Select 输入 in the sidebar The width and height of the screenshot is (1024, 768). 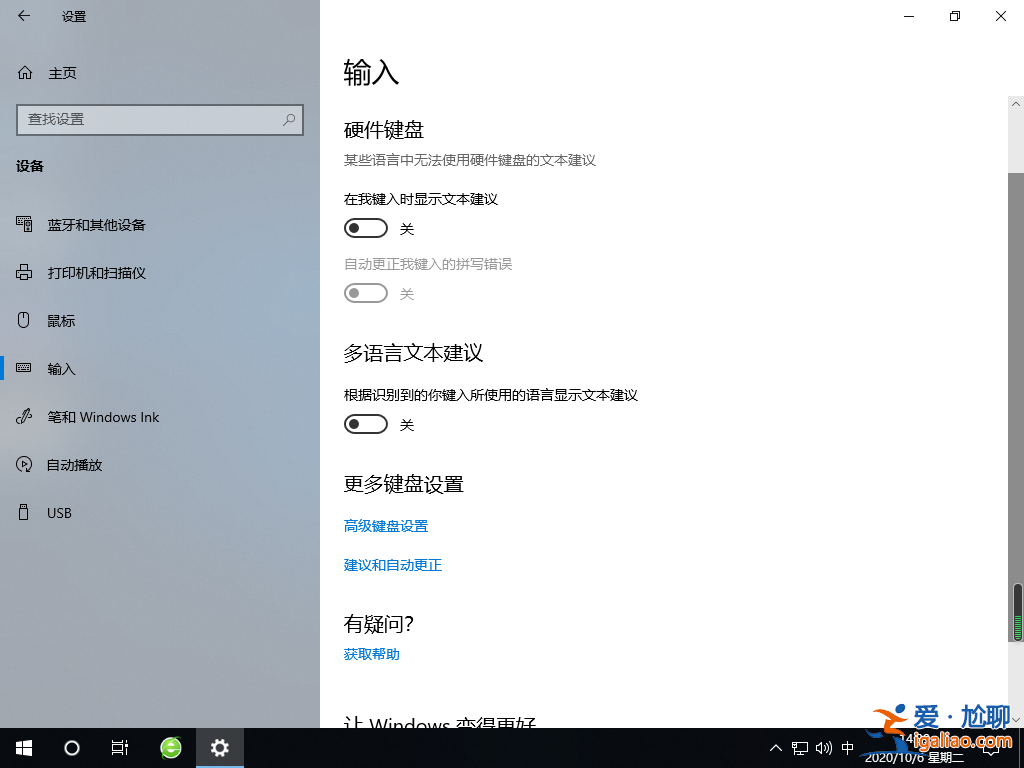[x=61, y=368]
